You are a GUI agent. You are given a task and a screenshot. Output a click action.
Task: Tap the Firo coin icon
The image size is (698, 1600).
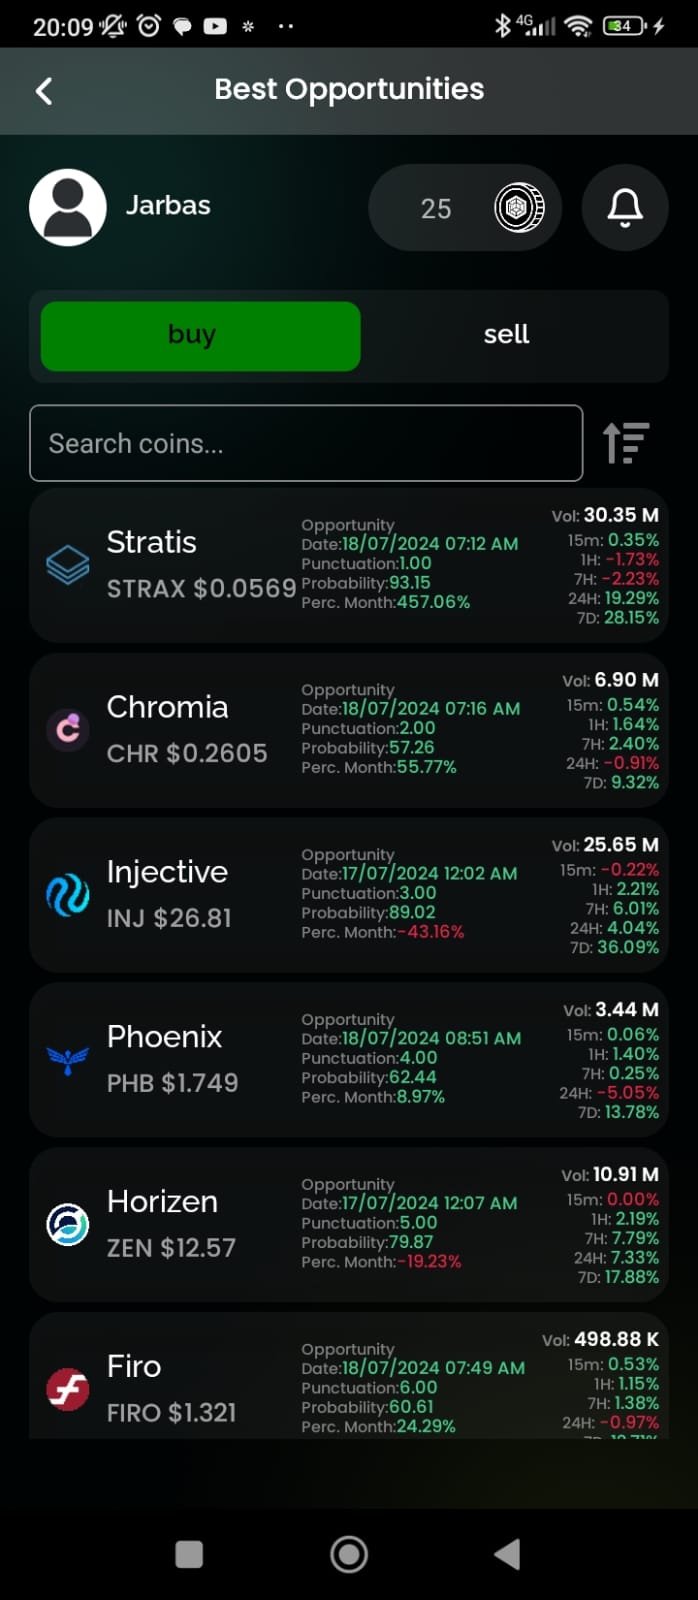click(67, 1388)
